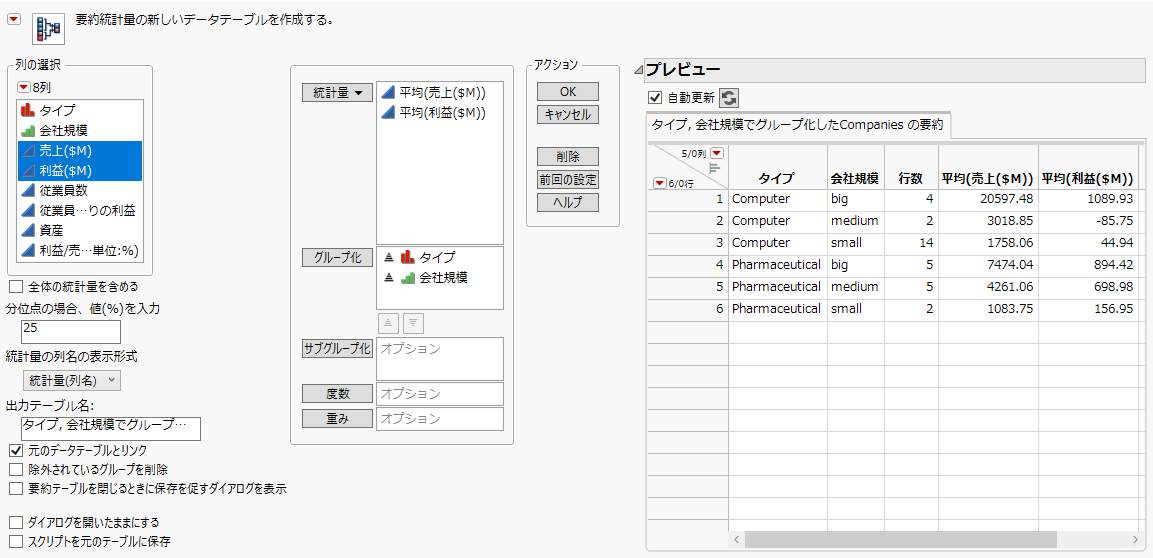Click the 度数 option box
Image resolution: width=1153 pixels, height=558 pixels.
point(440,393)
